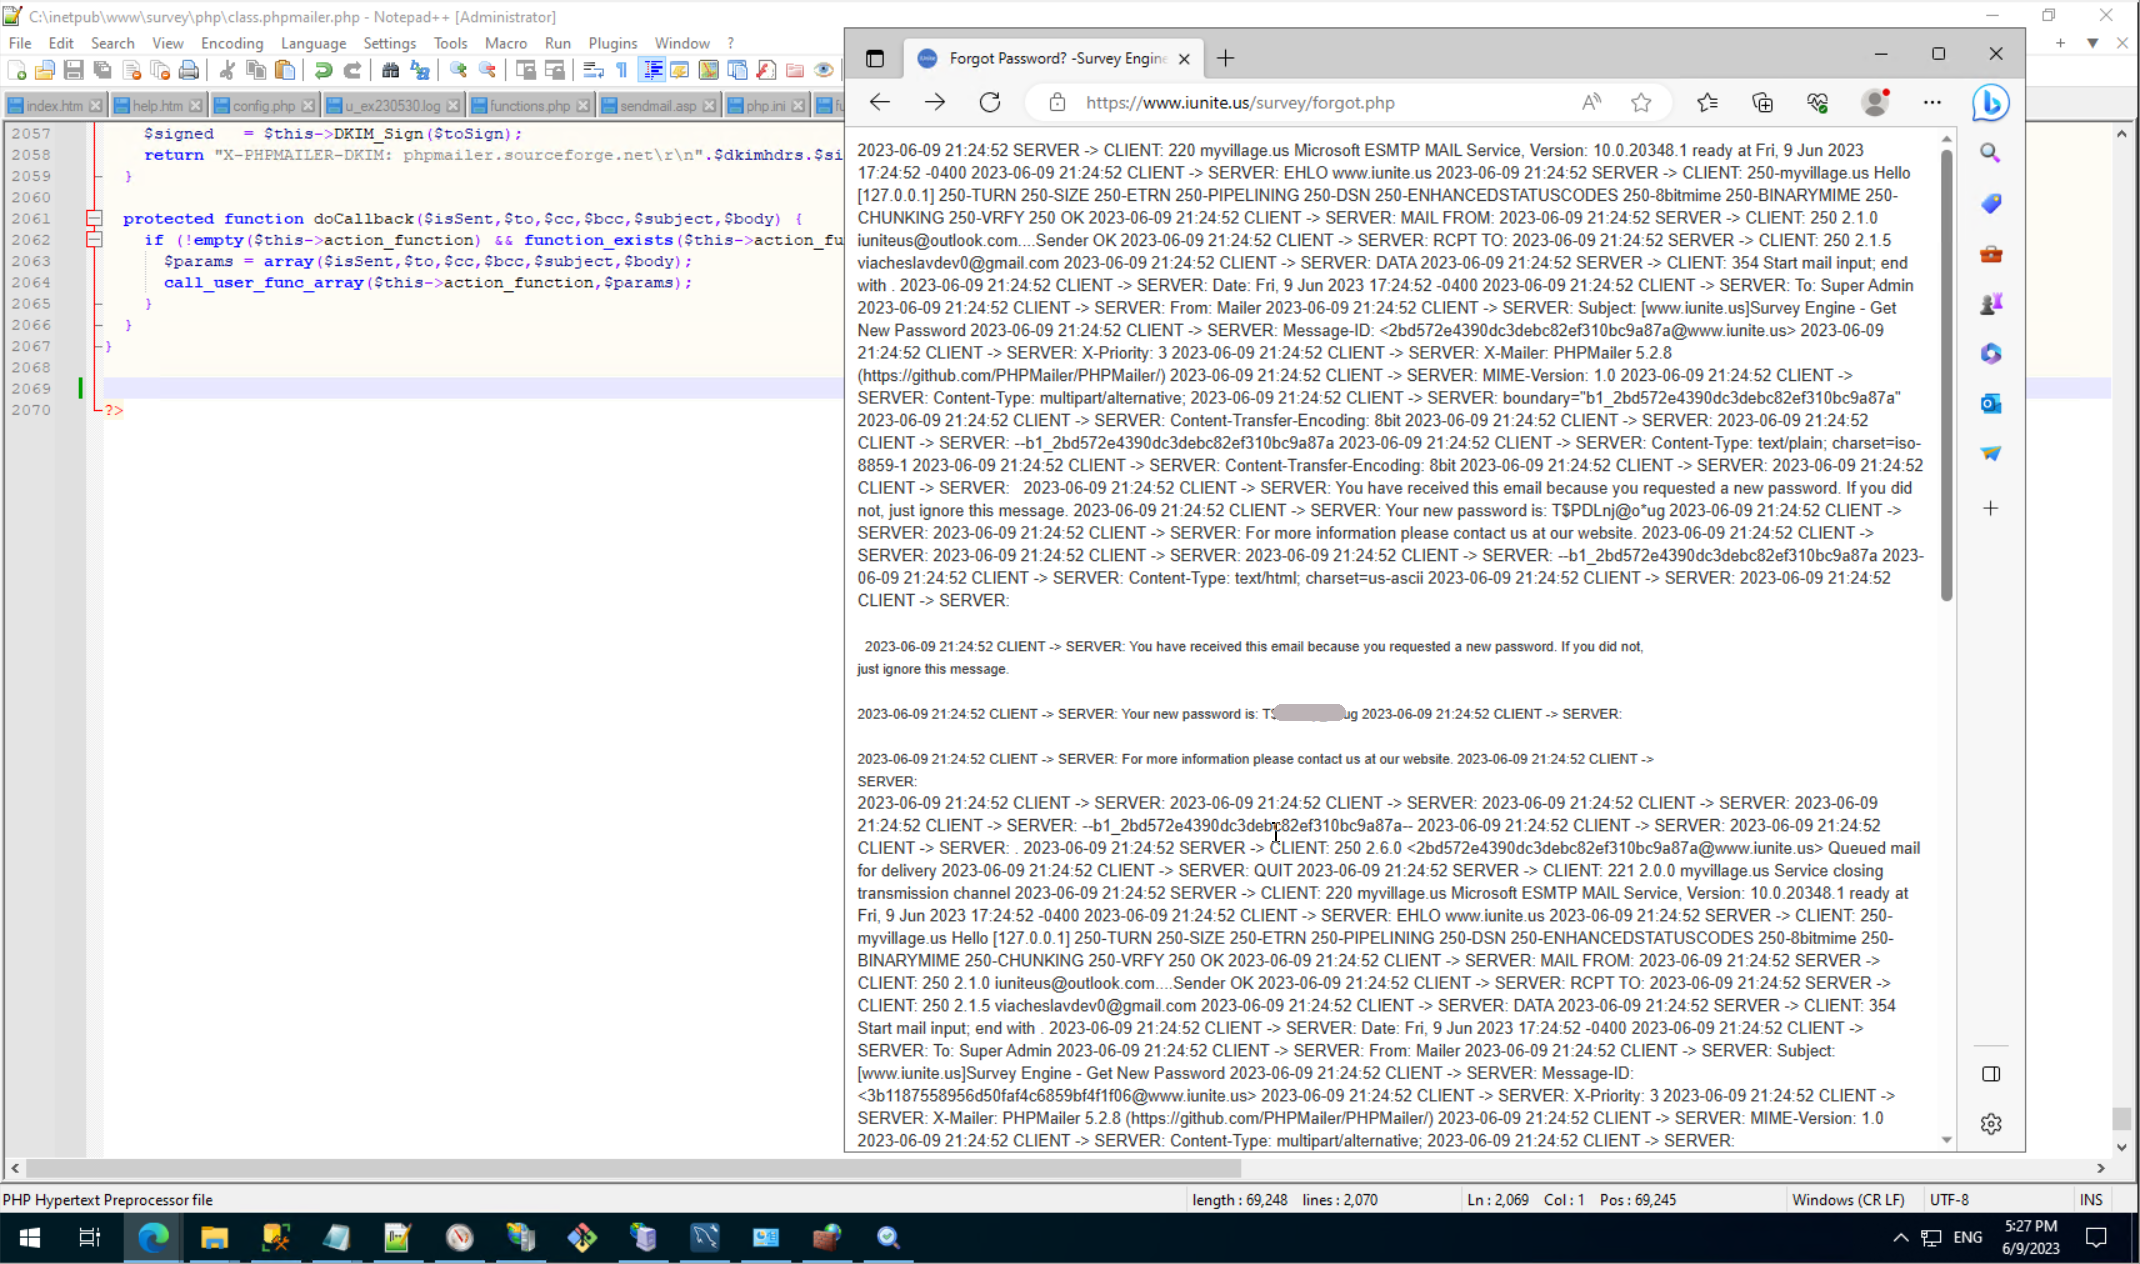Click the browser page vertical scrollbar thumb
Screen dimensions: 2140x1264
(x=1946, y=375)
